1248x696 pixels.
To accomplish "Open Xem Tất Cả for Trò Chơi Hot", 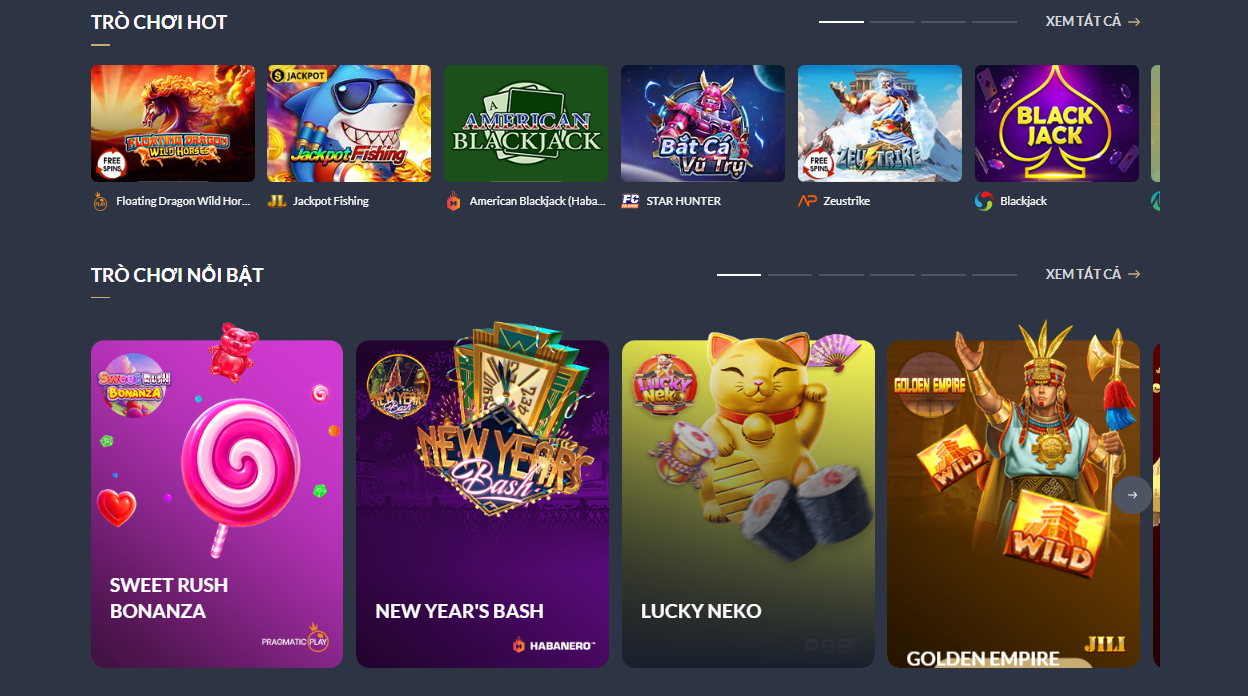I will click(x=1093, y=21).
